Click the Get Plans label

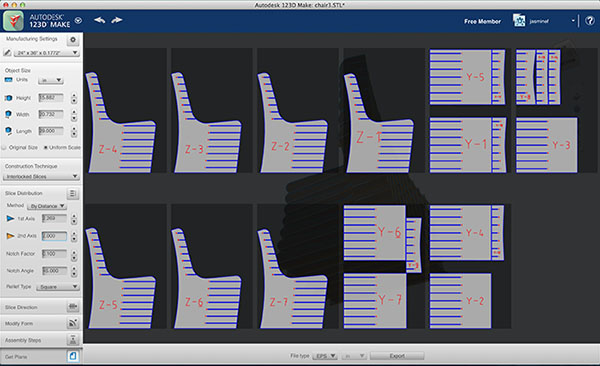point(16,357)
